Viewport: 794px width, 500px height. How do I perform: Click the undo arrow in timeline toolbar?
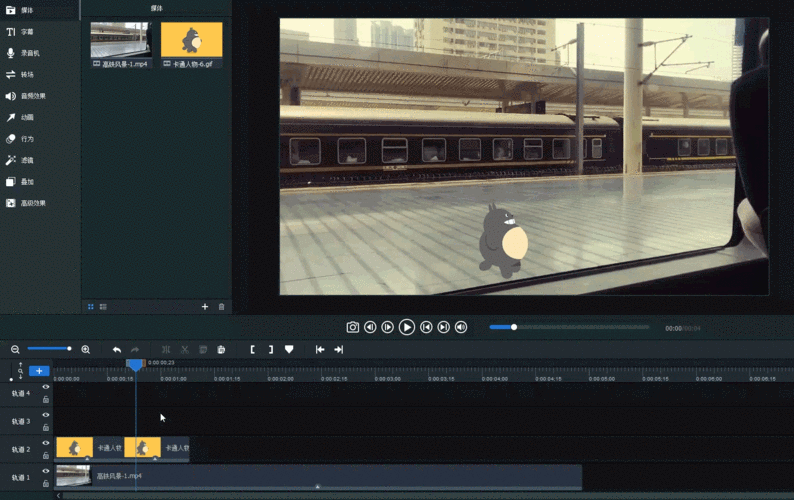[x=117, y=349]
